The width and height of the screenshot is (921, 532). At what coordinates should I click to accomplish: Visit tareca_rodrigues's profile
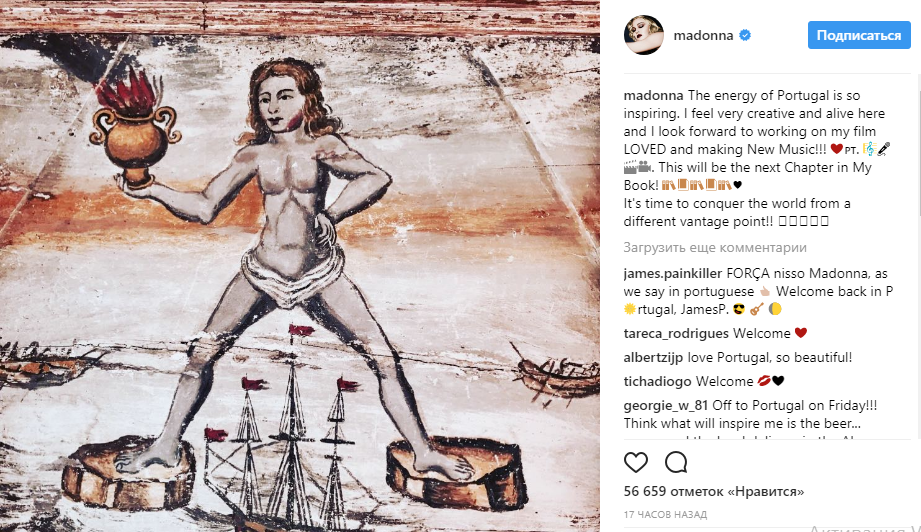pyautogui.click(x=676, y=334)
